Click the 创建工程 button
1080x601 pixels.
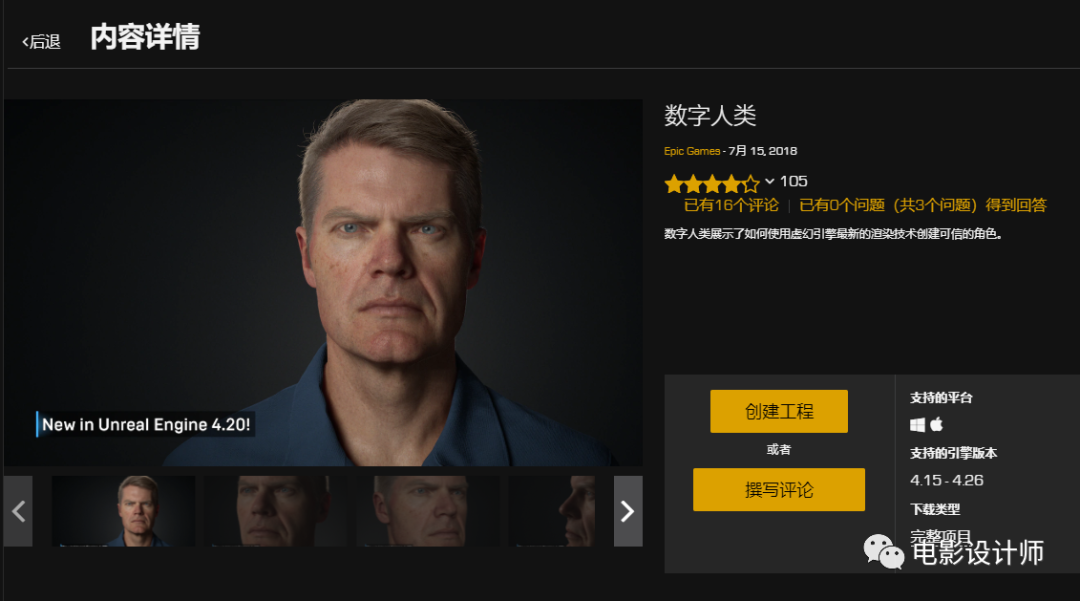coord(779,411)
